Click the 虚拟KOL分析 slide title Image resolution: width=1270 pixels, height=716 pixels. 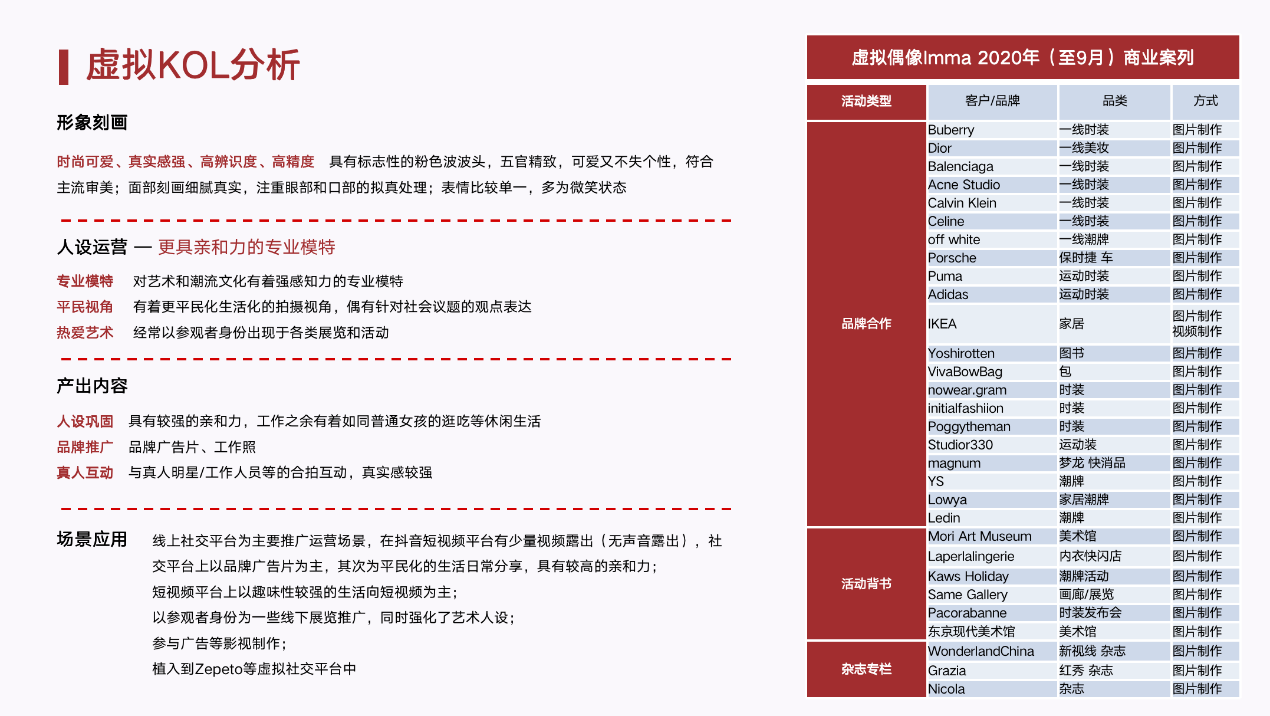pos(192,66)
